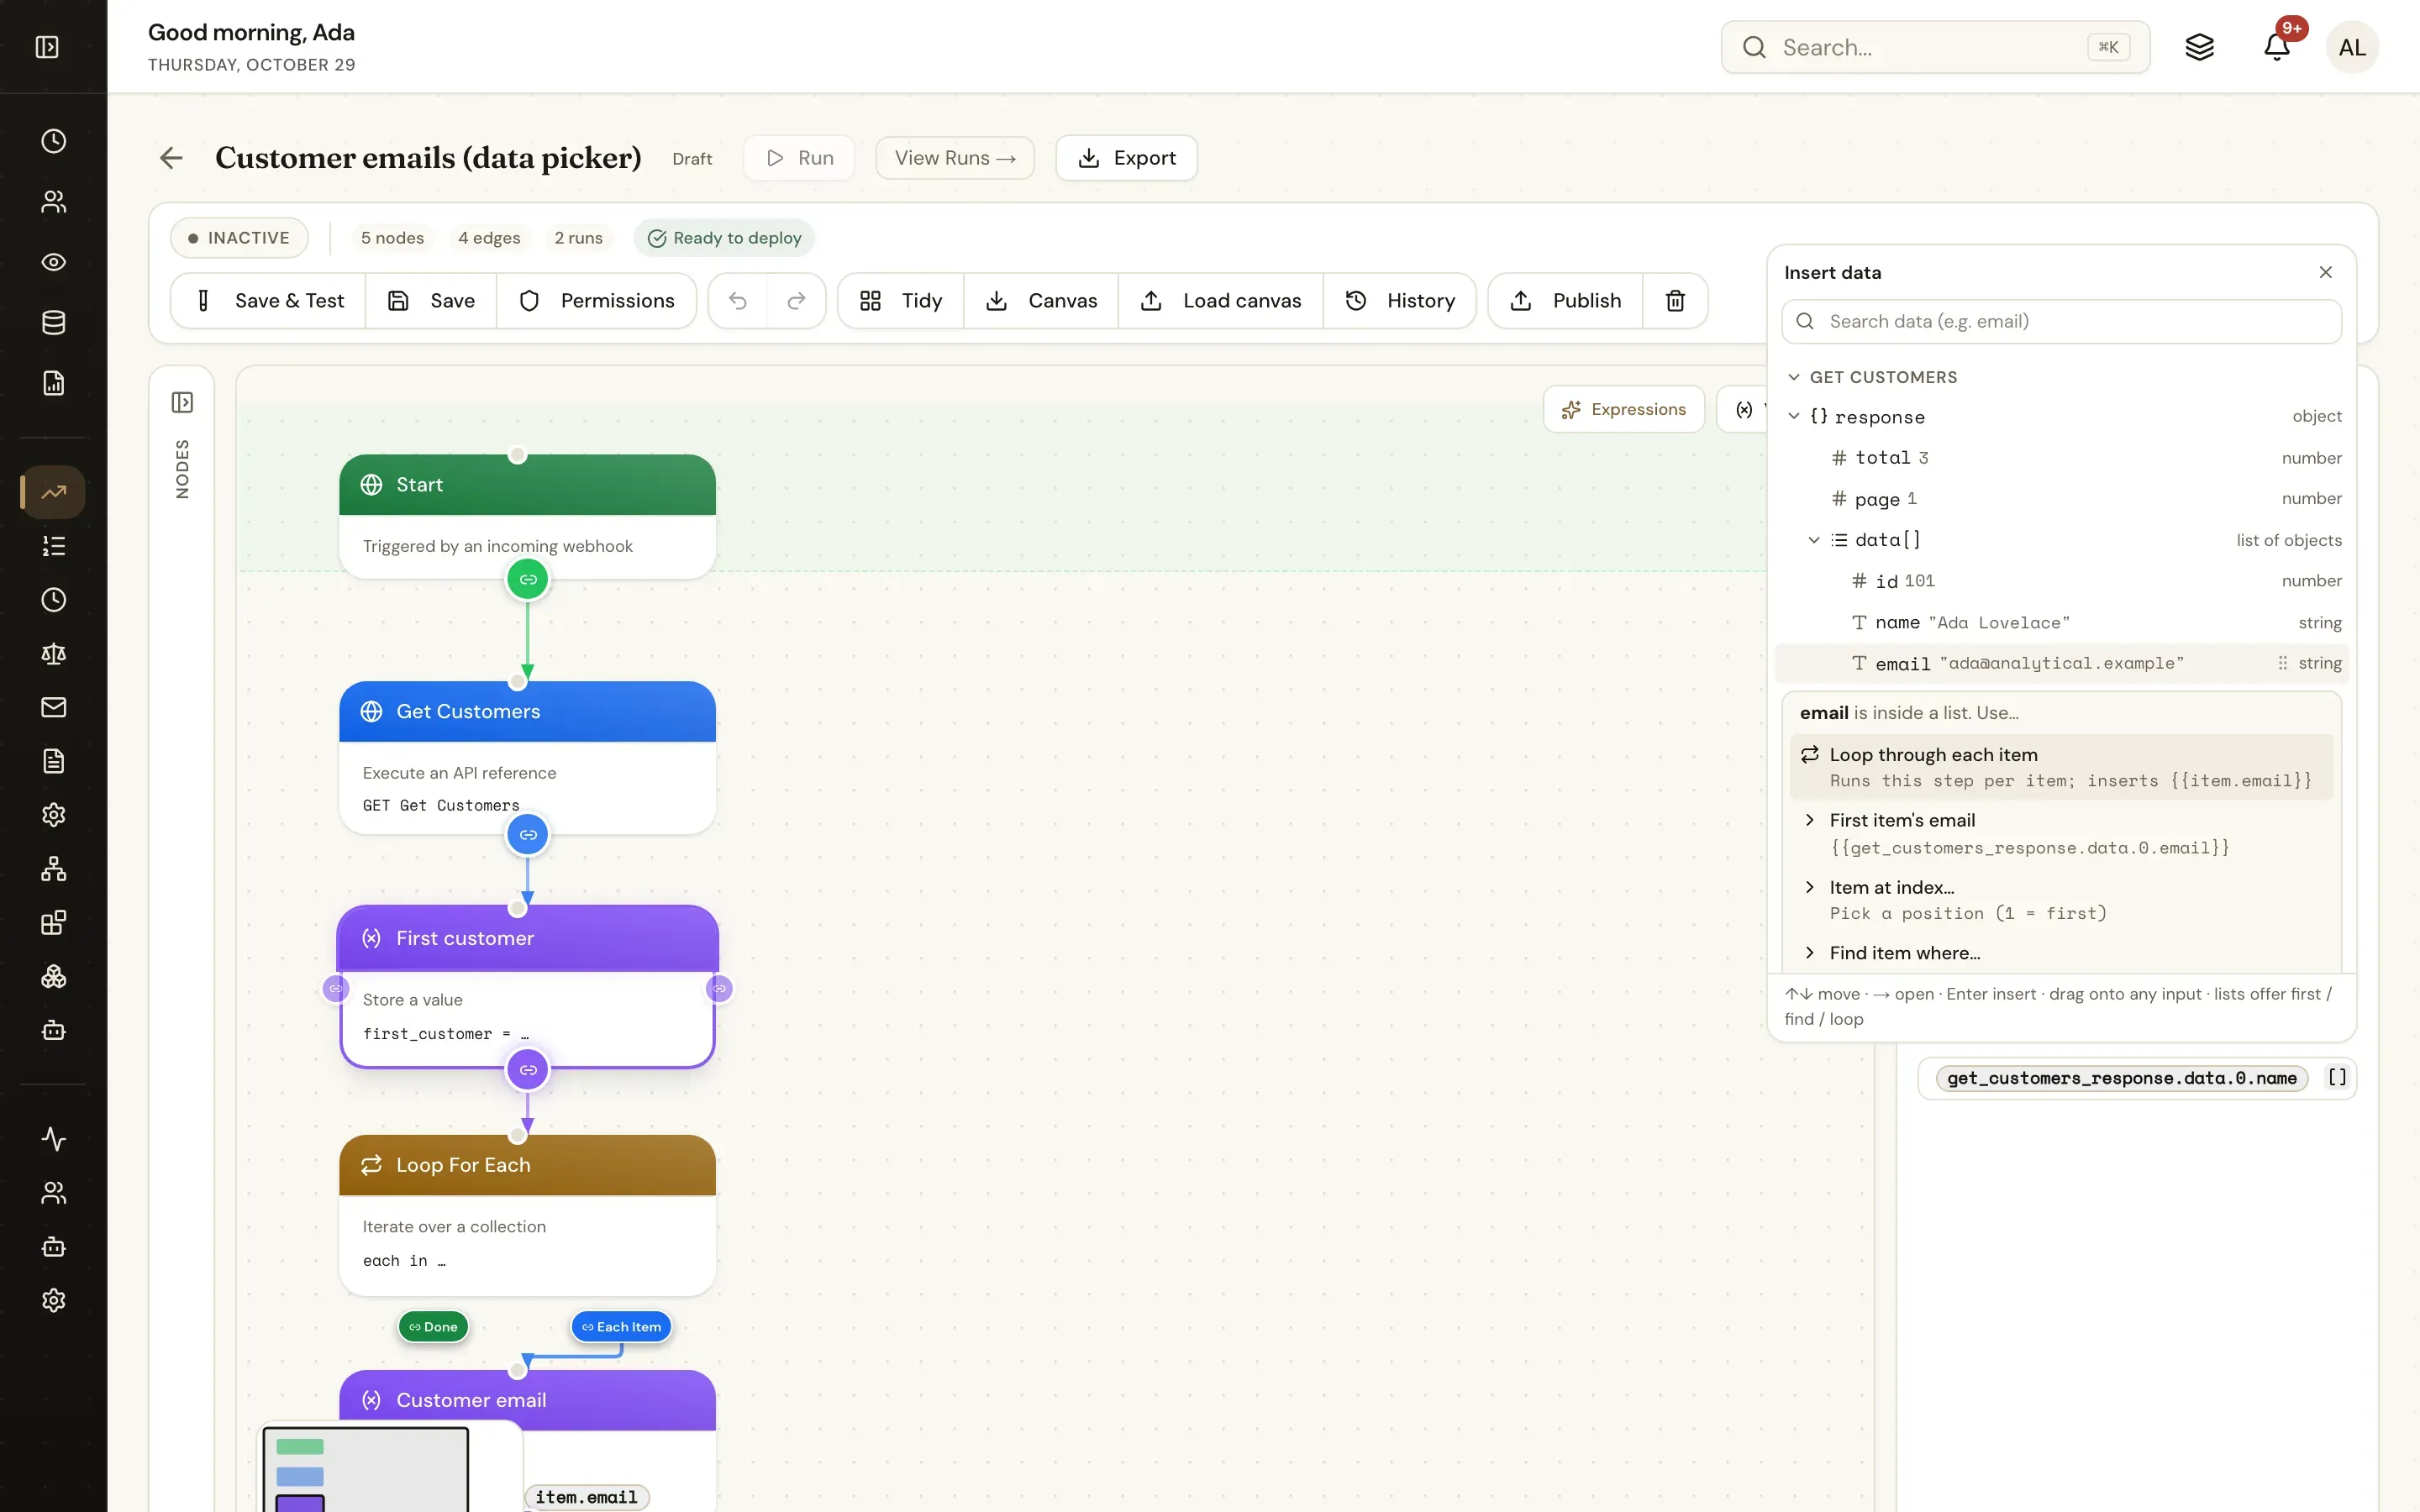This screenshot has width=2420, height=1512.
Task: Delete workflow using the trash icon
Action: (1675, 301)
